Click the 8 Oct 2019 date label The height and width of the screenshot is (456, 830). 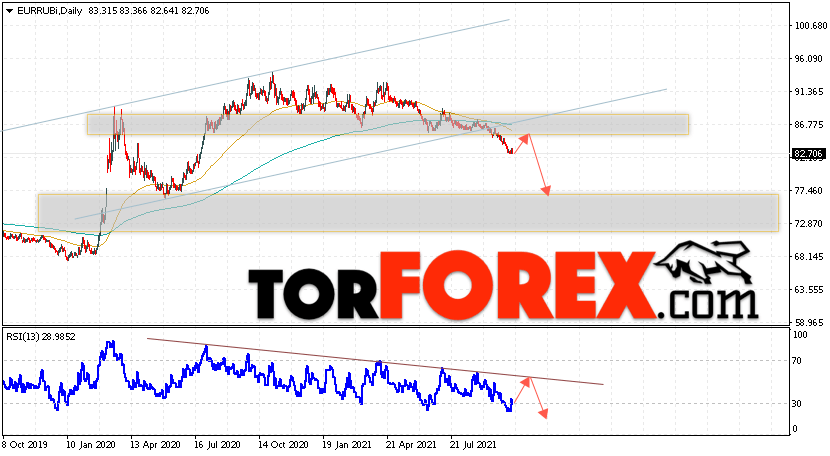click(24, 445)
